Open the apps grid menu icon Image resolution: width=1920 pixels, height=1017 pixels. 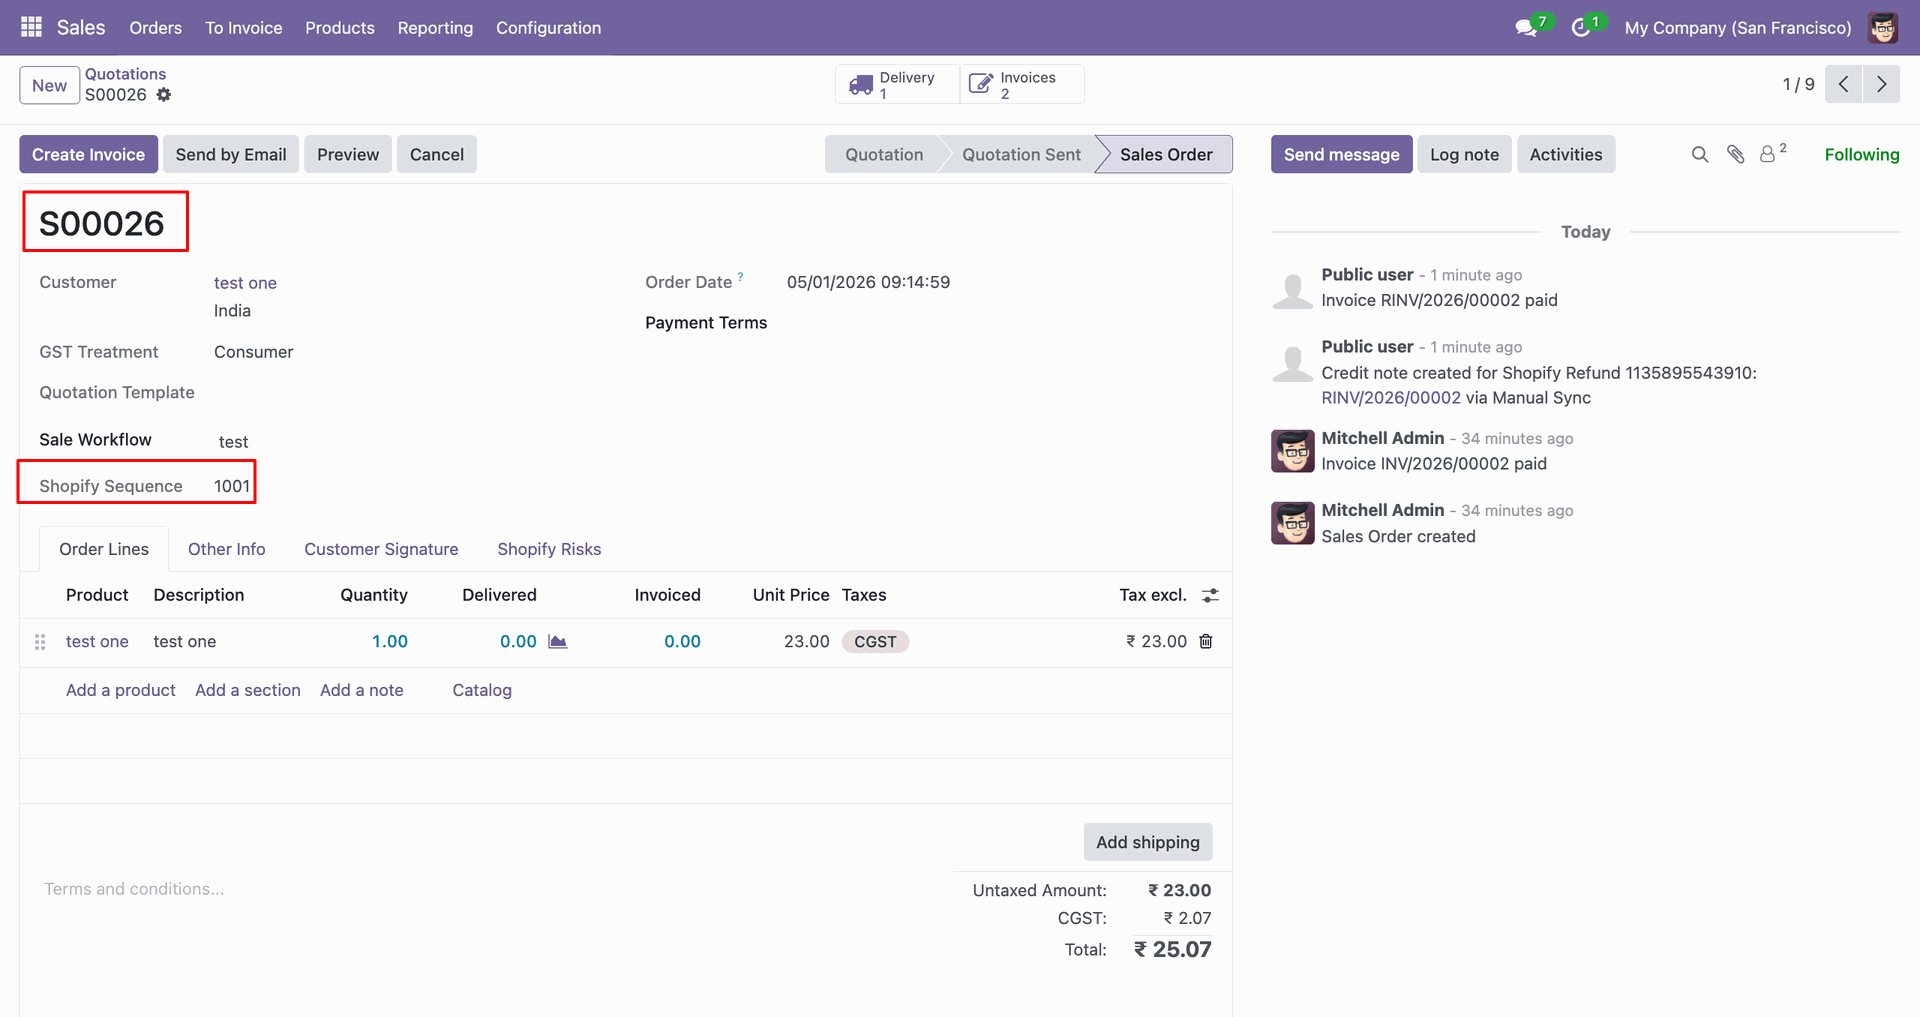point(31,27)
